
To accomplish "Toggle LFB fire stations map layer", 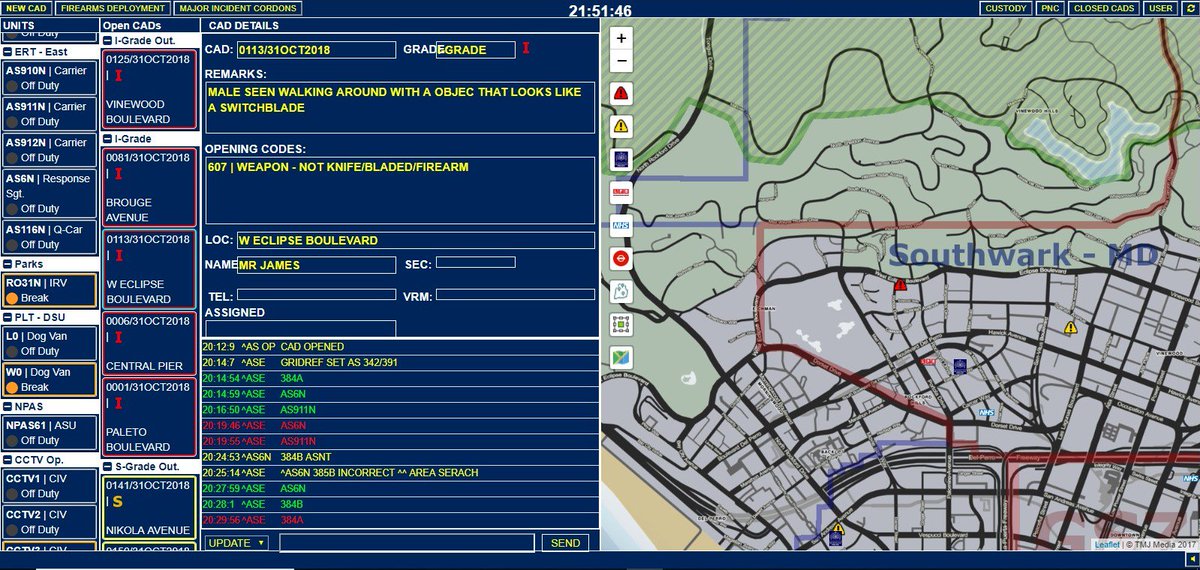I will 622,192.
